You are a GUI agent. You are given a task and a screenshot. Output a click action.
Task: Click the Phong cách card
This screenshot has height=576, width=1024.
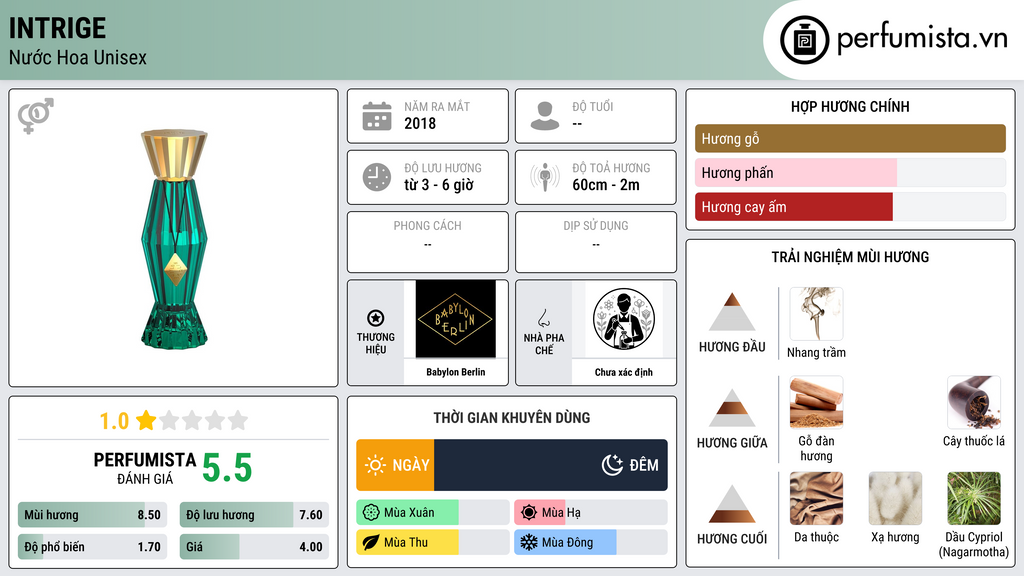pyautogui.click(x=428, y=242)
